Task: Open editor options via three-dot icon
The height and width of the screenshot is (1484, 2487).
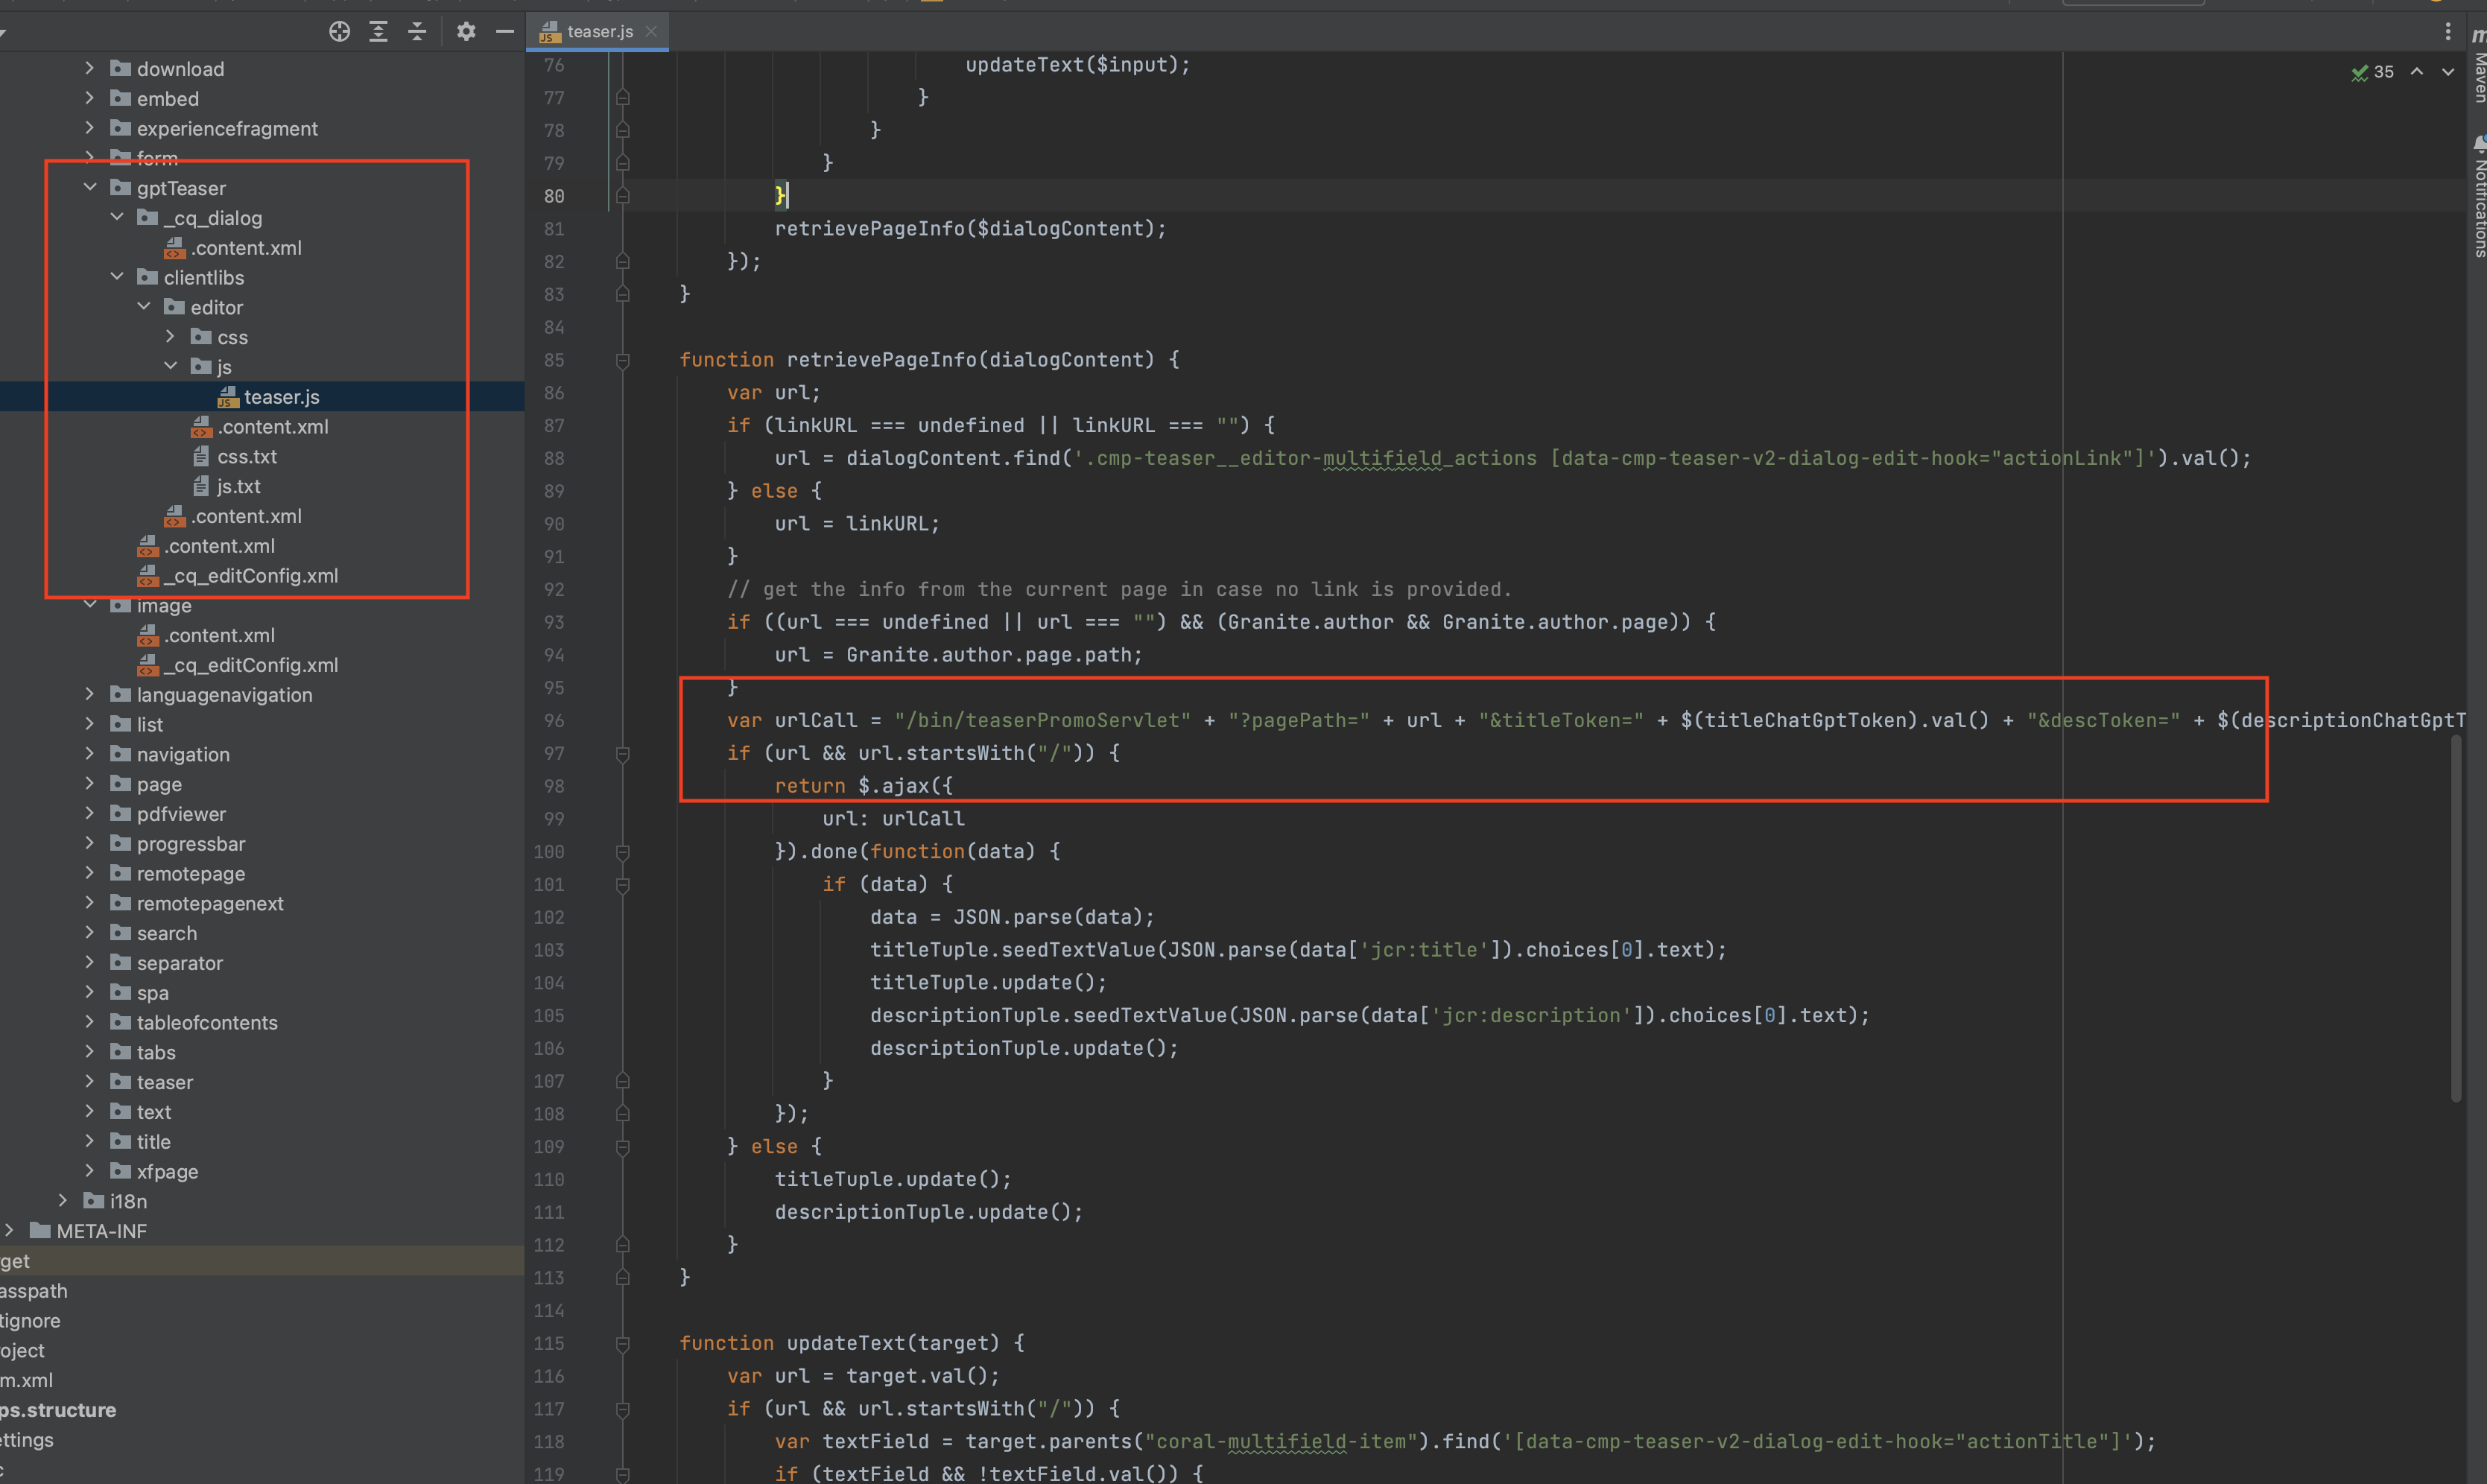Action: click(2448, 31)
